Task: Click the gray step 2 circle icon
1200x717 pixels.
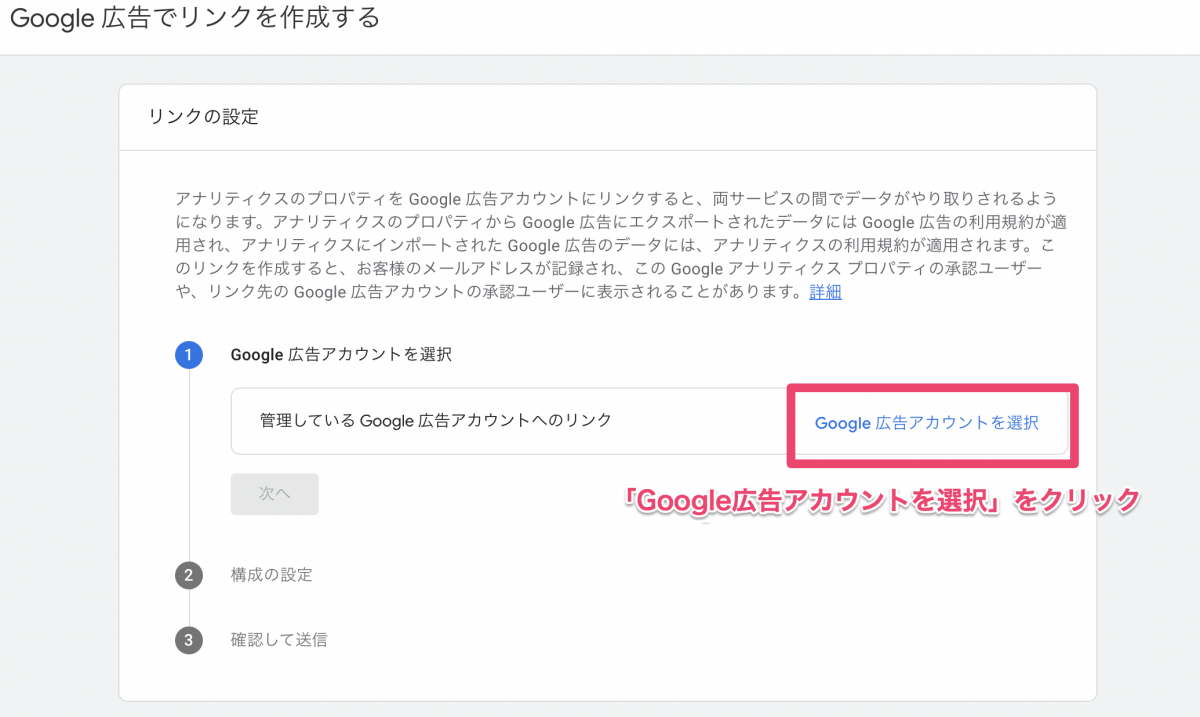Action: 189,575
